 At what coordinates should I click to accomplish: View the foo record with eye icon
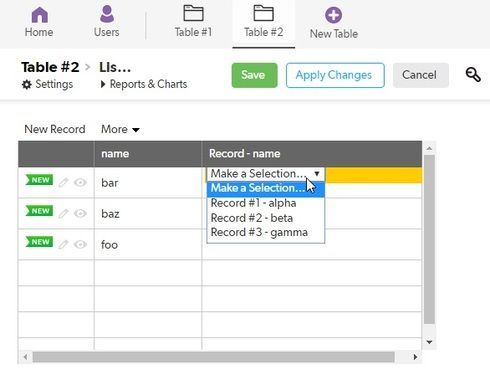(x=80, y=244)
